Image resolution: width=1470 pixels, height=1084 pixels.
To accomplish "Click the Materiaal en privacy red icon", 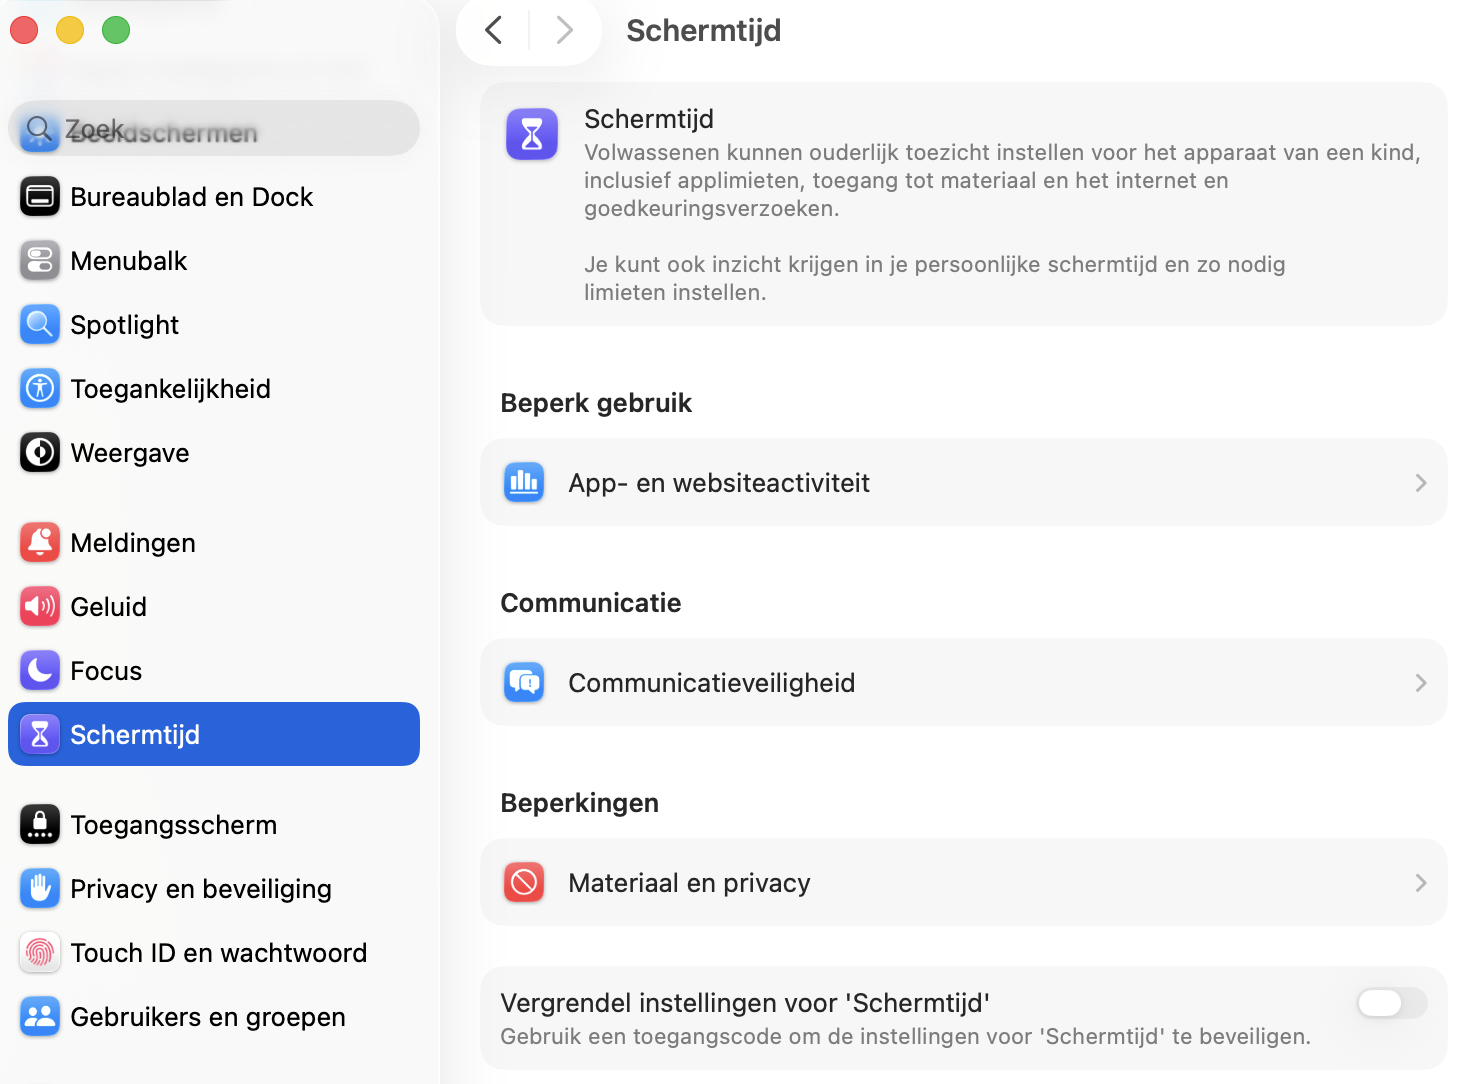I will click(x=524, y=882).
